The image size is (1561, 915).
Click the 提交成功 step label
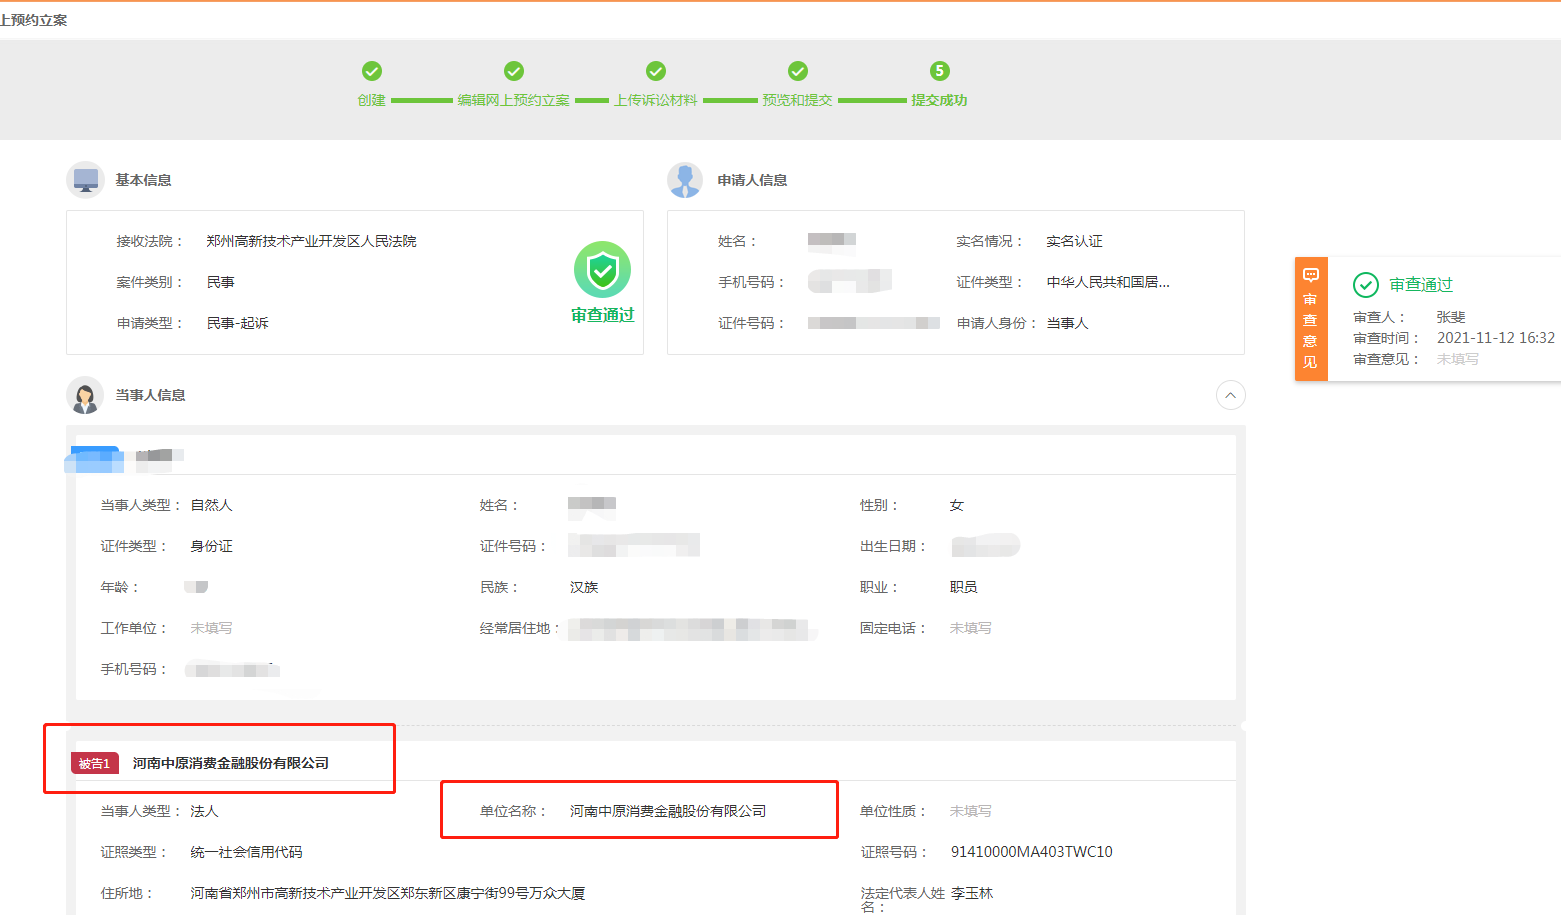[939, 100]
